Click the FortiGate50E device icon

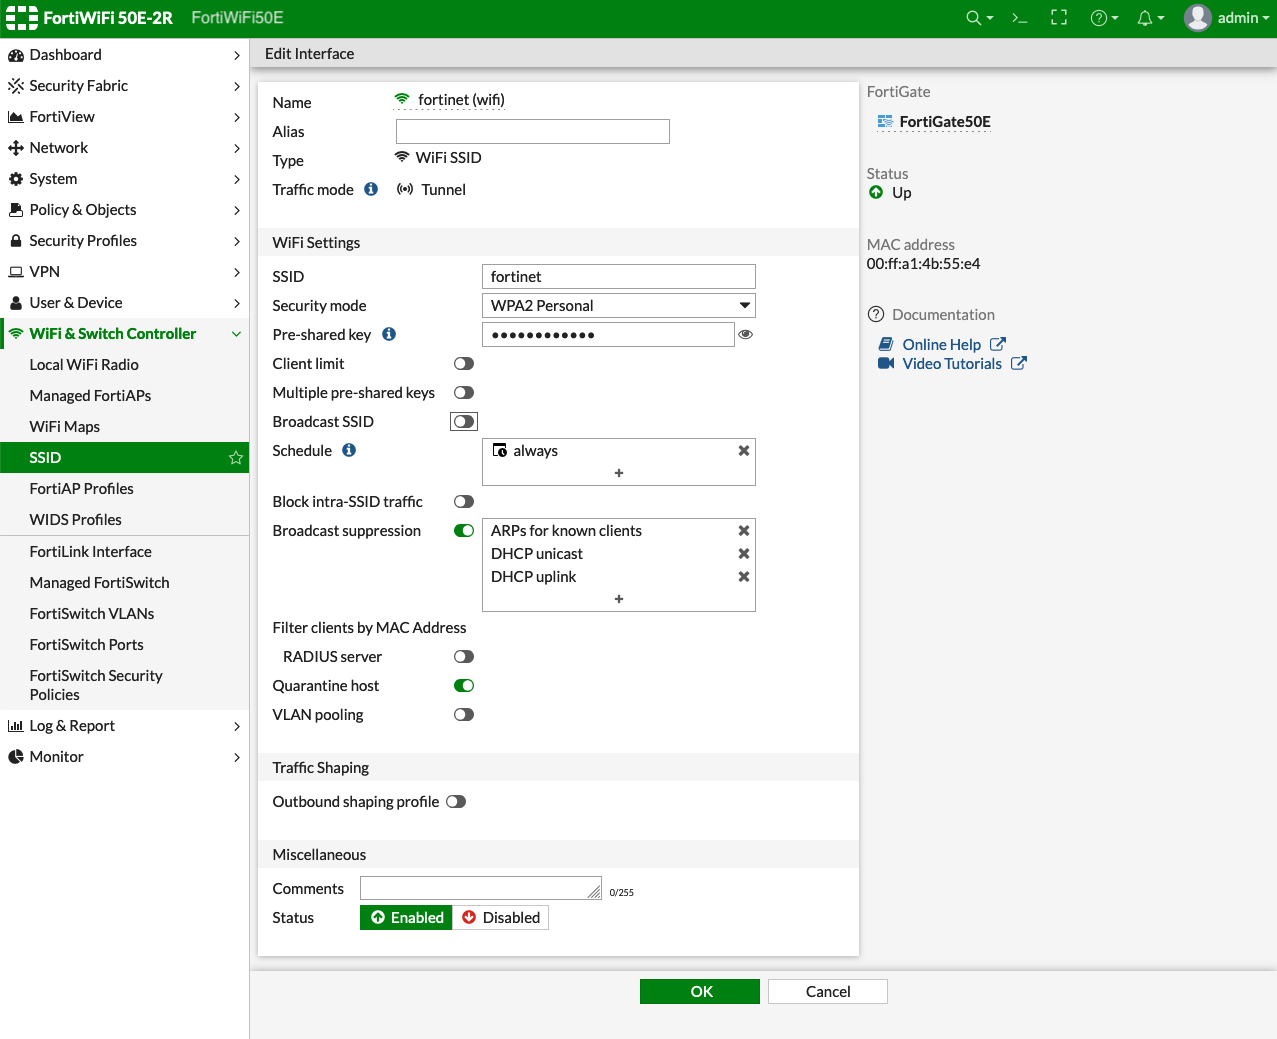[x=885, y=122]
